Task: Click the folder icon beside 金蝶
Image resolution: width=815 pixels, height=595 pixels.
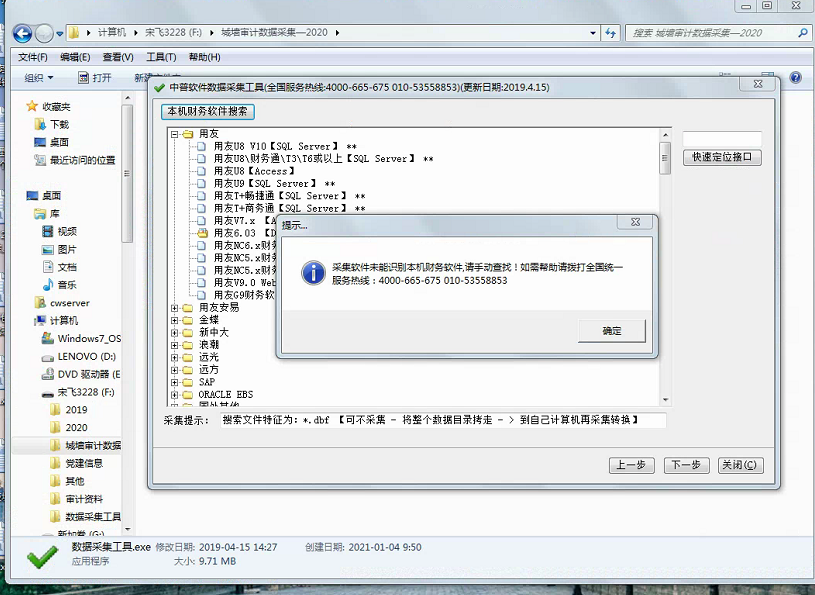Action: coord(188,320)
